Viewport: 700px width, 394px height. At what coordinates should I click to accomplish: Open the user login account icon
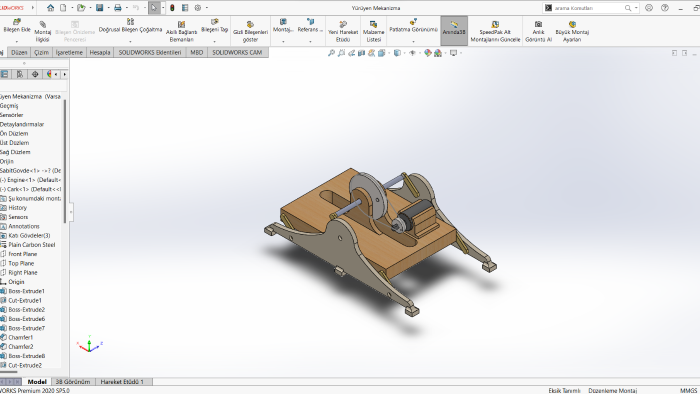pyautogui.click(x=649, y=8)
